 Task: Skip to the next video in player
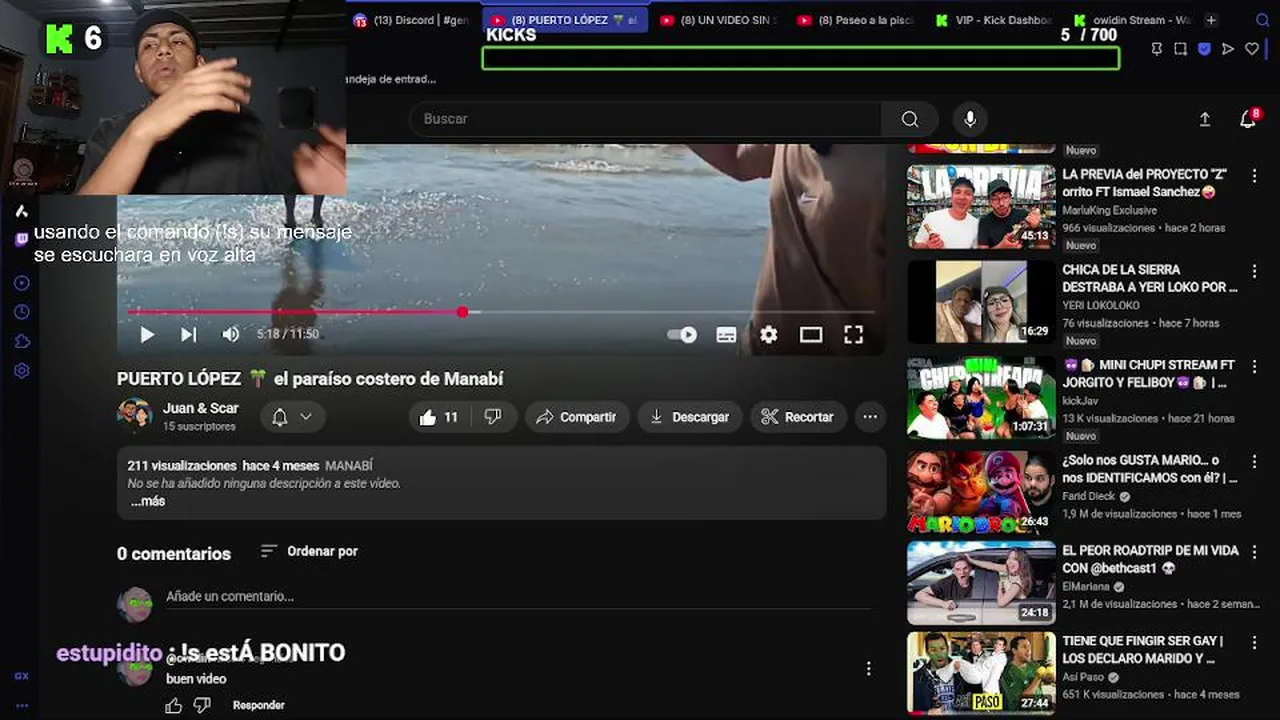tap(188, 335)
